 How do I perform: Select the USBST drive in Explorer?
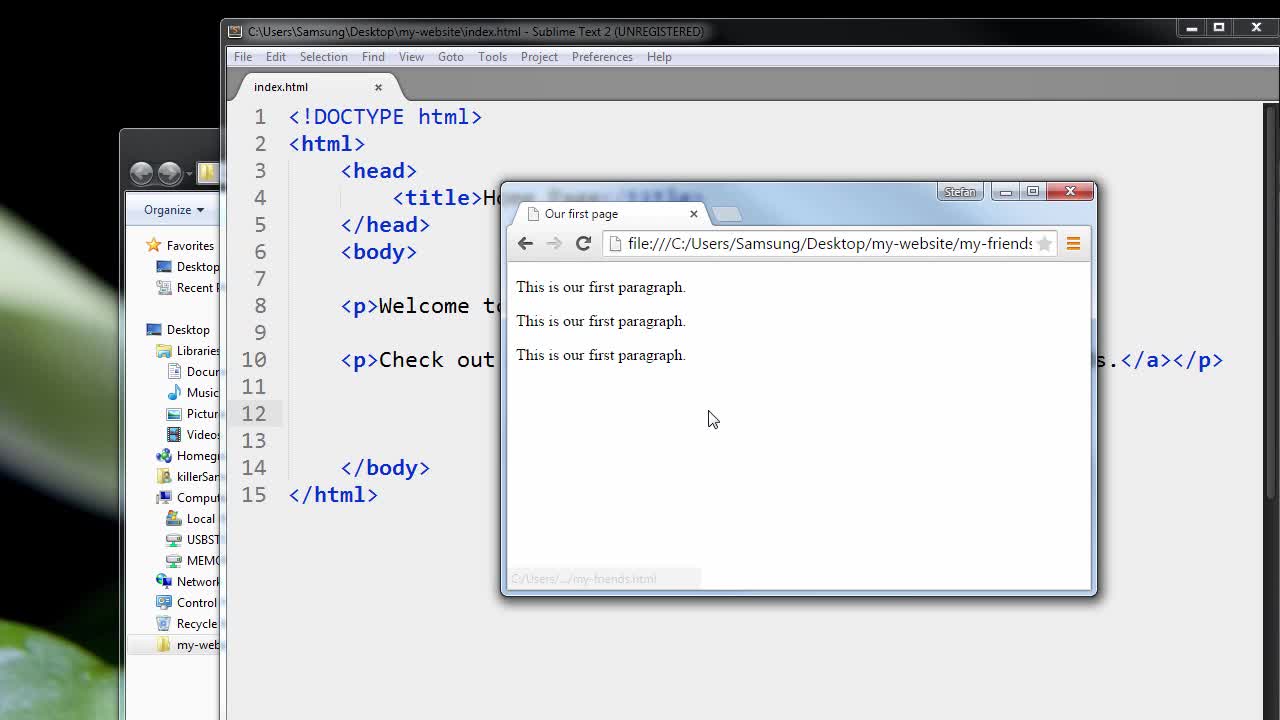click(193, 540)
